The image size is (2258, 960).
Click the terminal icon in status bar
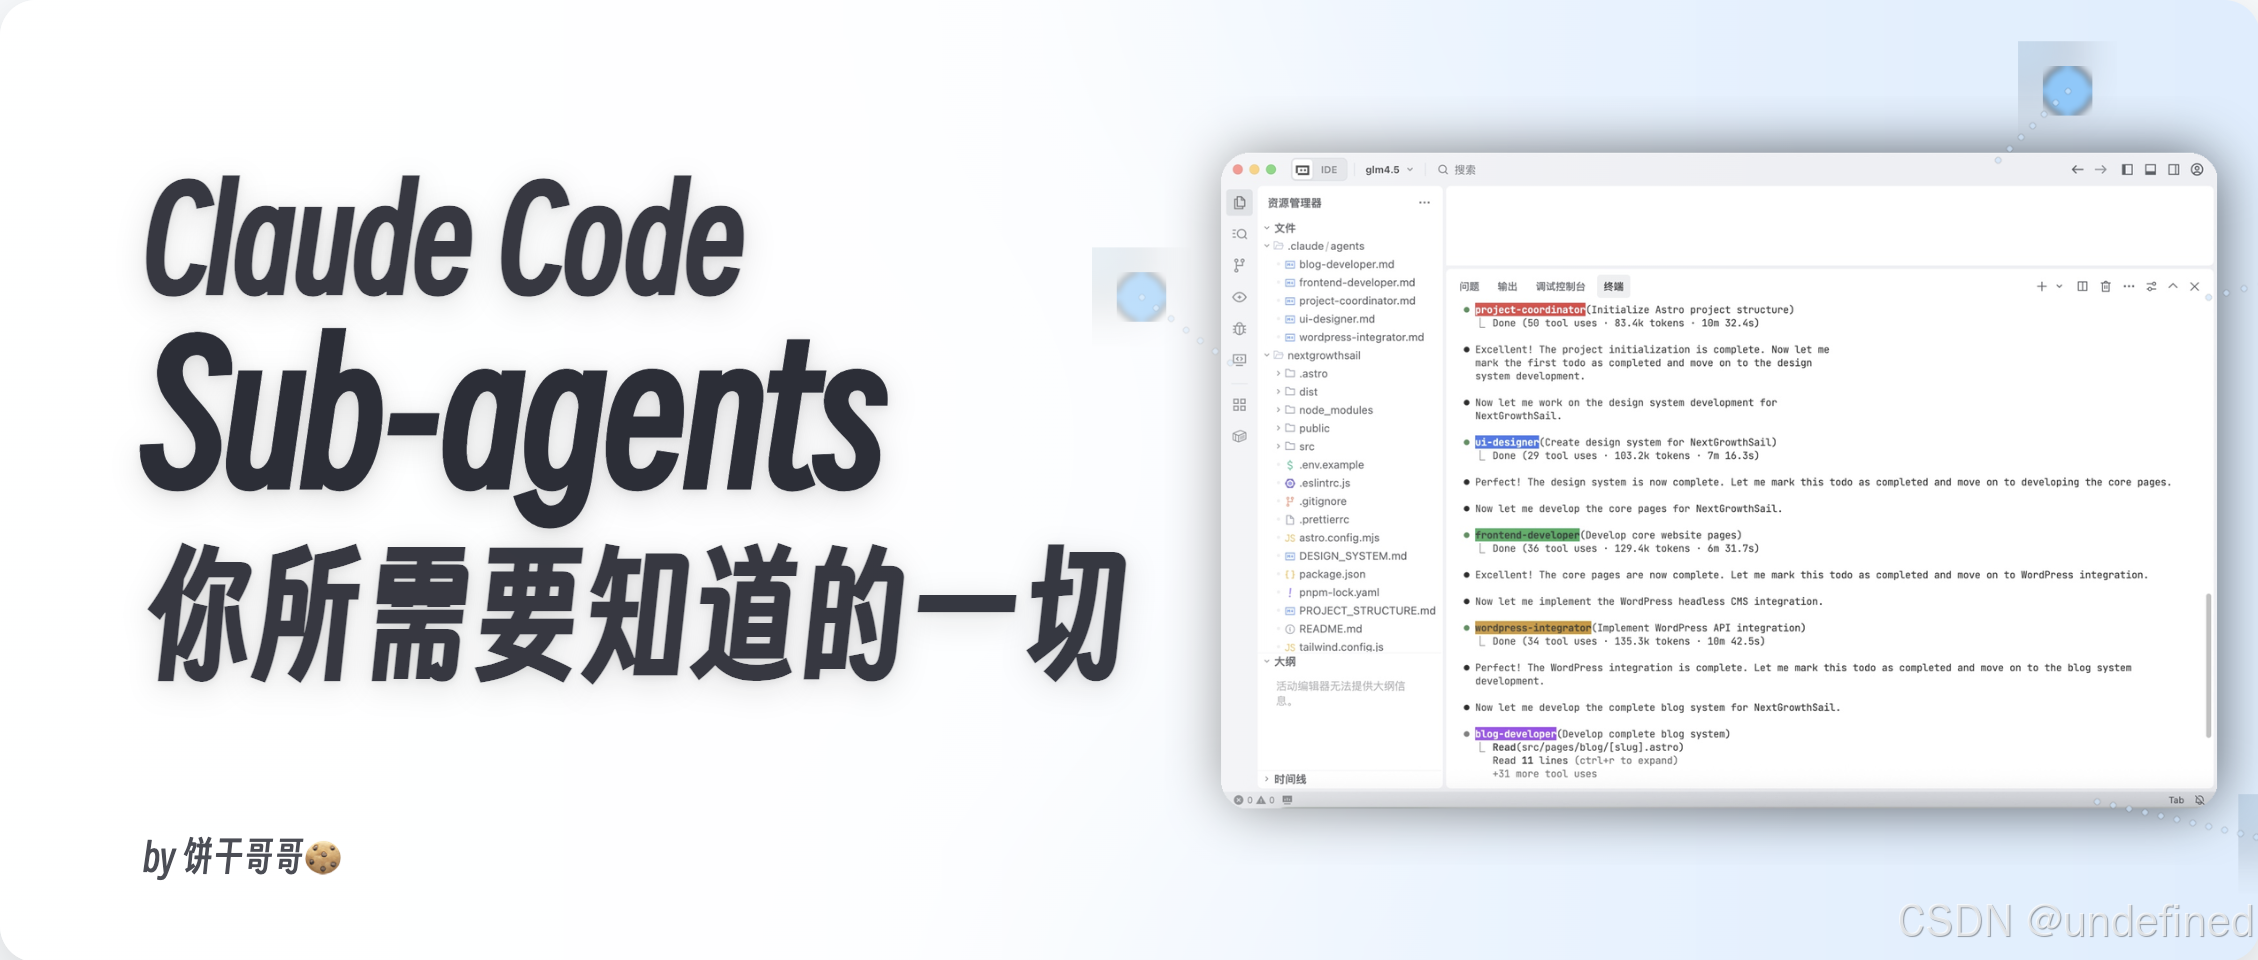[1287, 800]
